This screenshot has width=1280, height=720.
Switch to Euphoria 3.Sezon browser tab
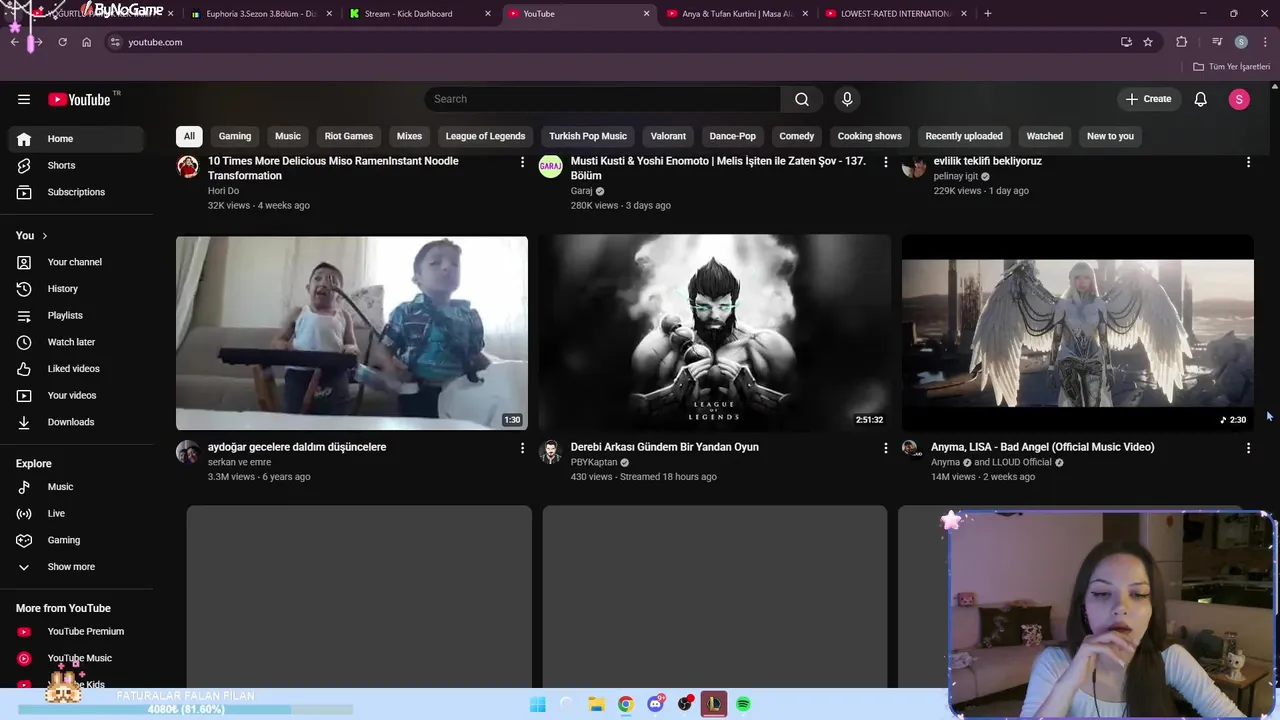click(260, 14)
